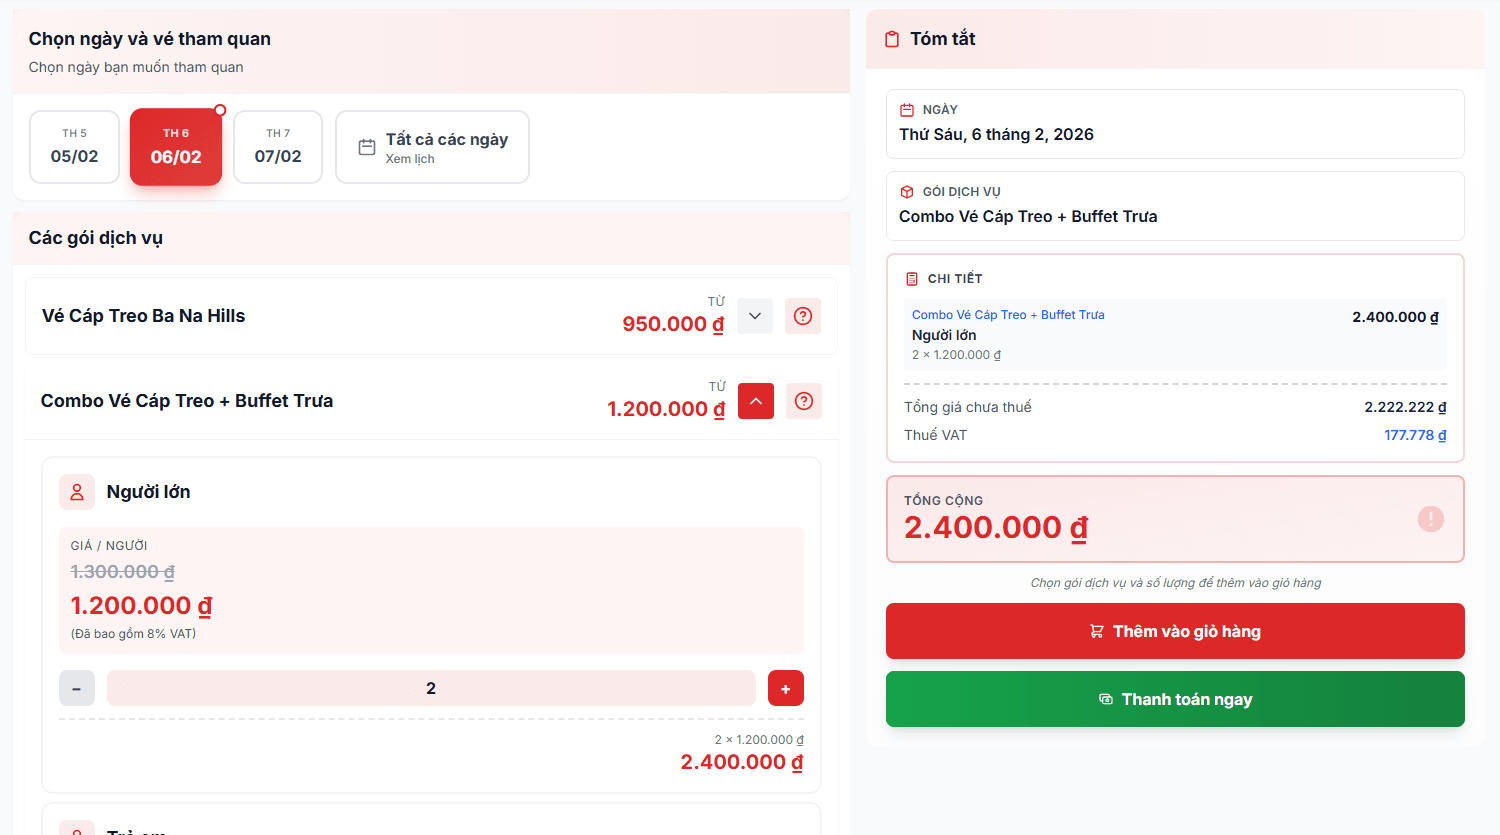Select the TH 6 06/02 date tab
The width and height of the screenshot is (1500, 835).
point(176,147)
